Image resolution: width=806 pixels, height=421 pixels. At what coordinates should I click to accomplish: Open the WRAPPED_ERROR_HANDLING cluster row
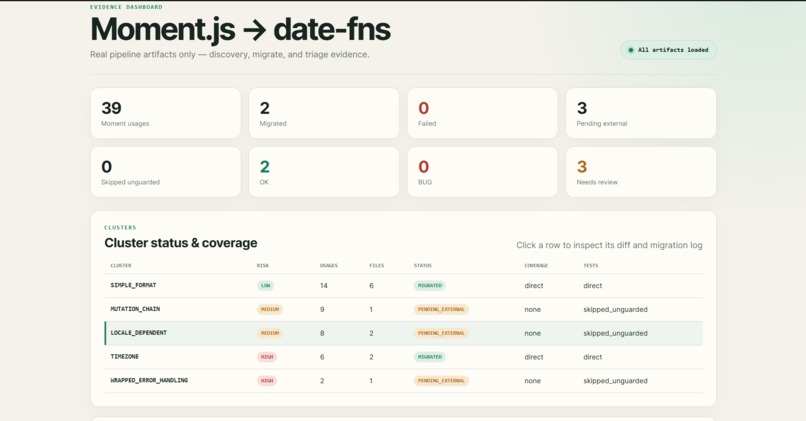[x=404, y=381]
